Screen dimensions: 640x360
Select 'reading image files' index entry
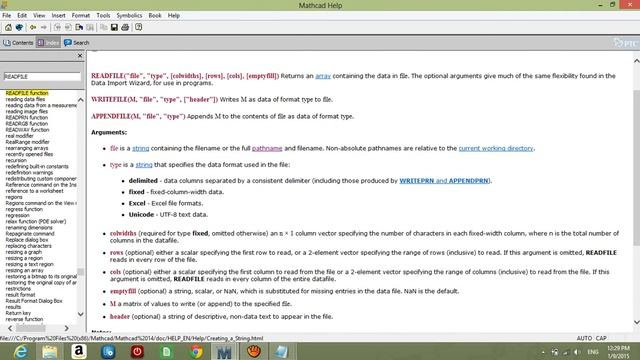coord(27,111)
